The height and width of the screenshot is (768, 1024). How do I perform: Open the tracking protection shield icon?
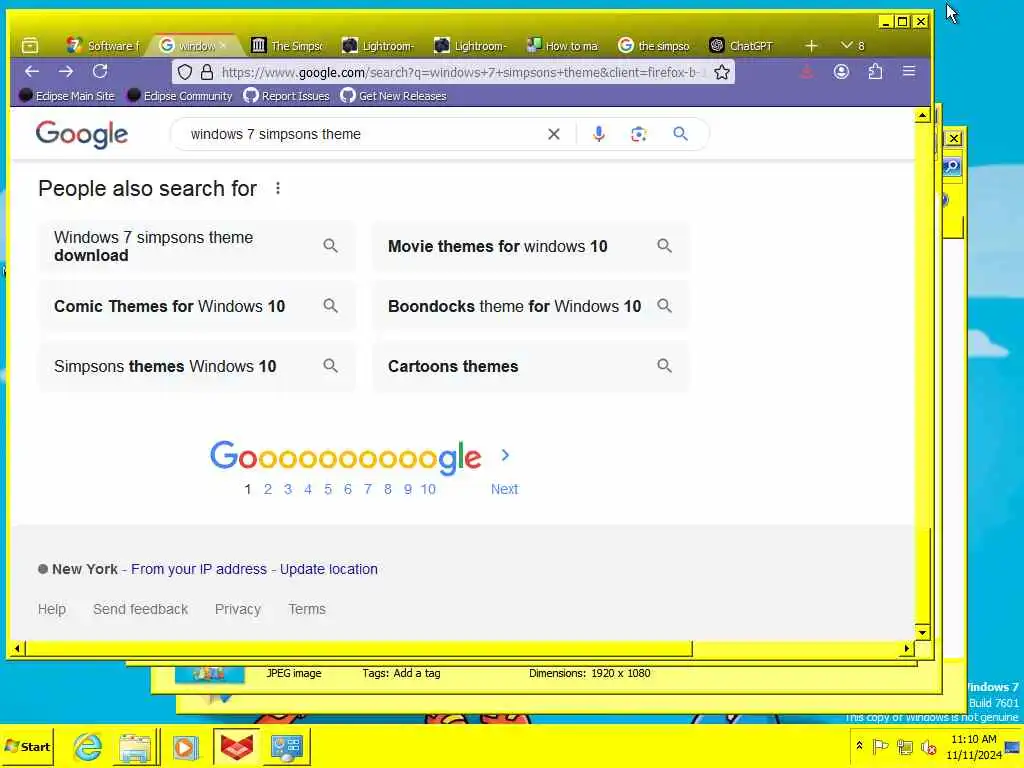185,72
